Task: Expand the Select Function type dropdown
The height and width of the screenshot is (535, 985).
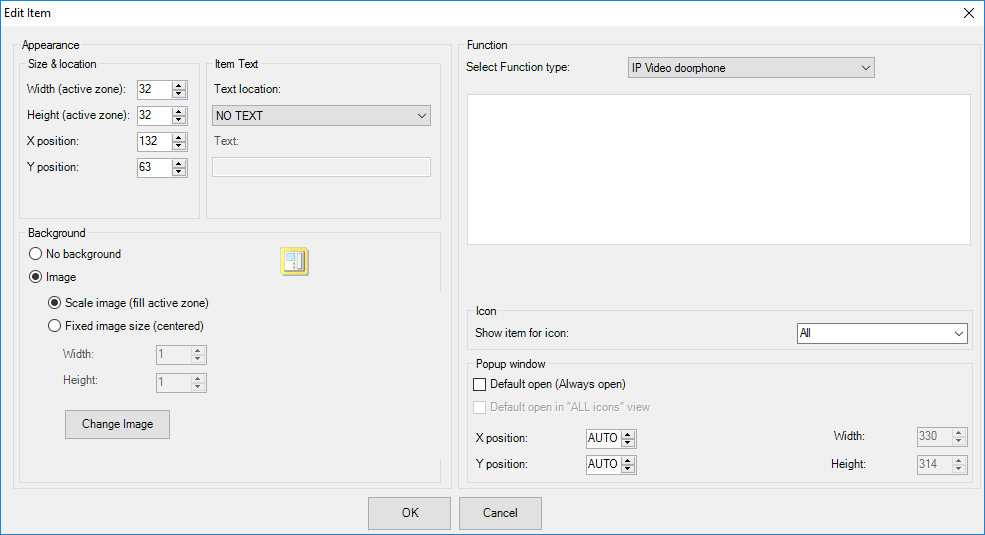Action: (750, 68)
